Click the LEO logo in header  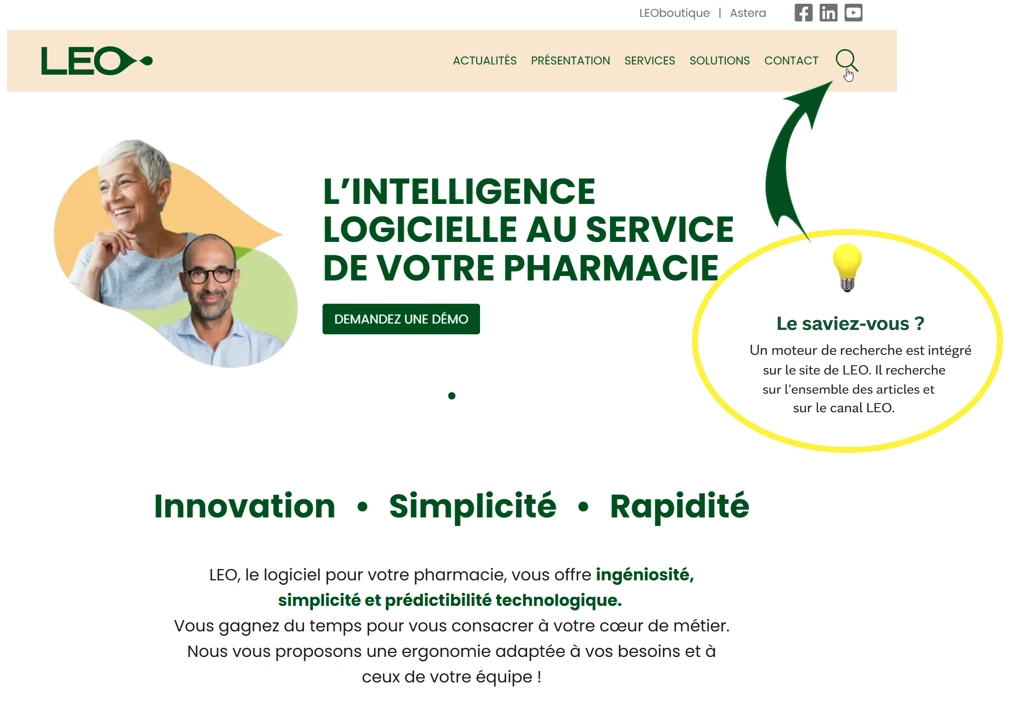click(x=96, y=60)
